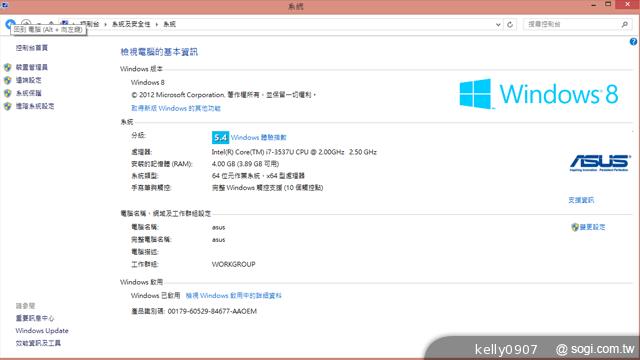The height and width of the screenshot is (360, 640).
Task: Maximize the System window
Action: click(x=608, y=5)
